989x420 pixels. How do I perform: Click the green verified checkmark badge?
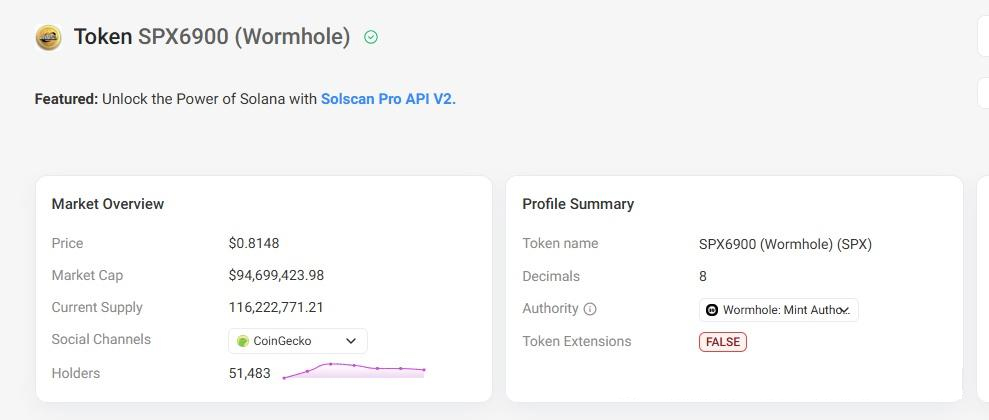[x=371, y=37]
